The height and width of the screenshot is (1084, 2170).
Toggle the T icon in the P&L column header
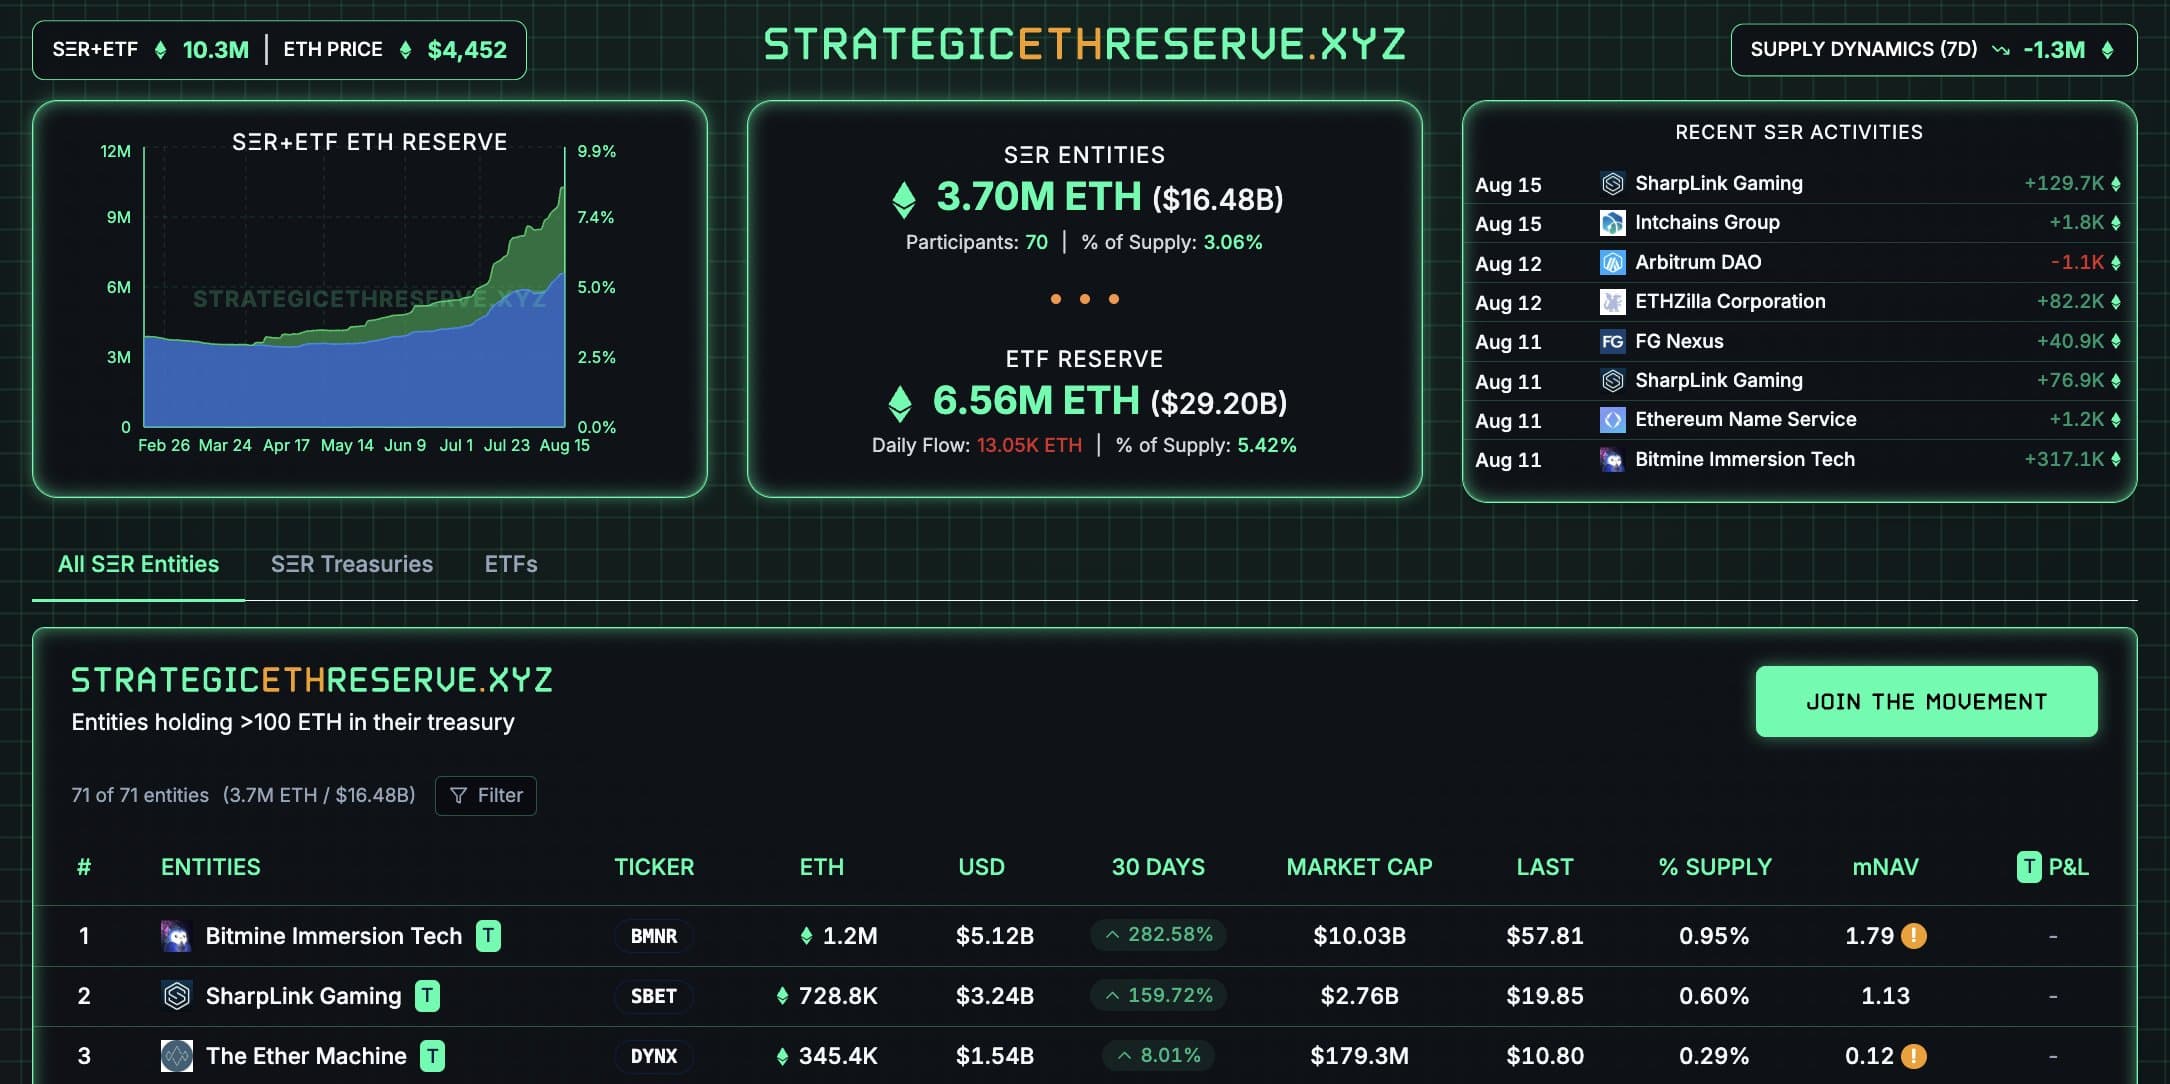[x=2028, y=868]
